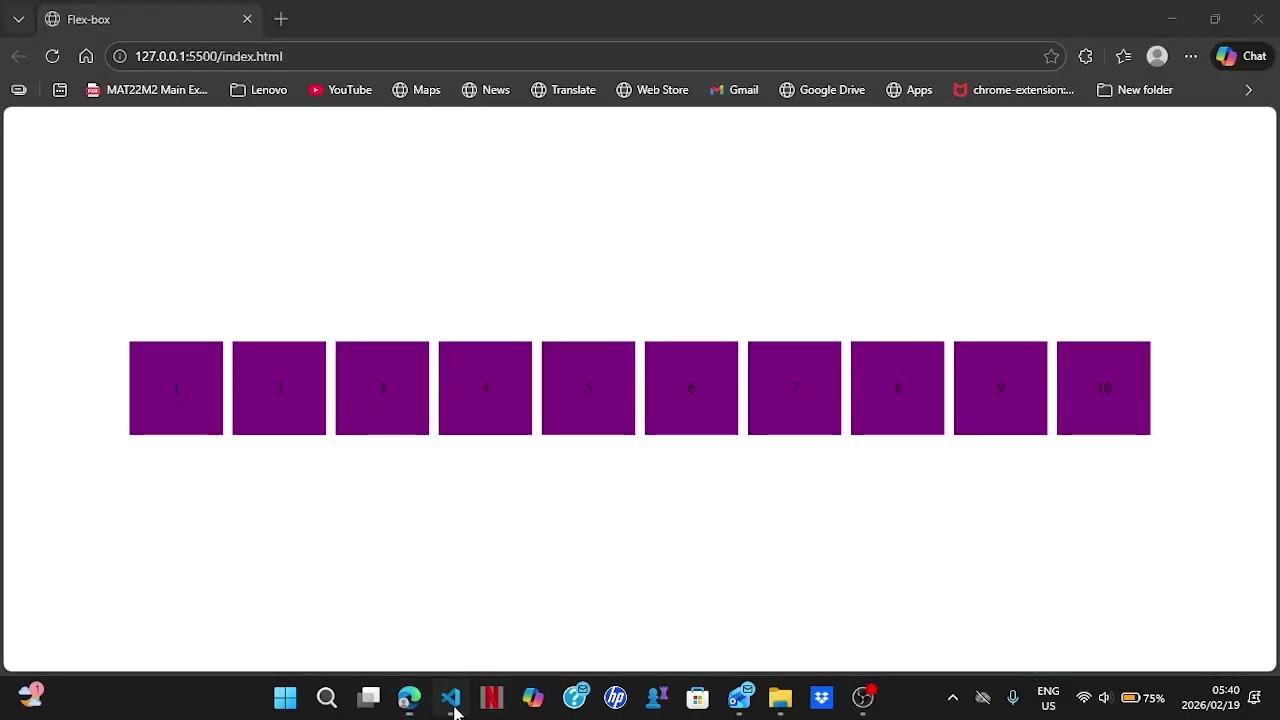Click purple flex box 3
Screen dimensions: 1280x720
click(382, 388)
